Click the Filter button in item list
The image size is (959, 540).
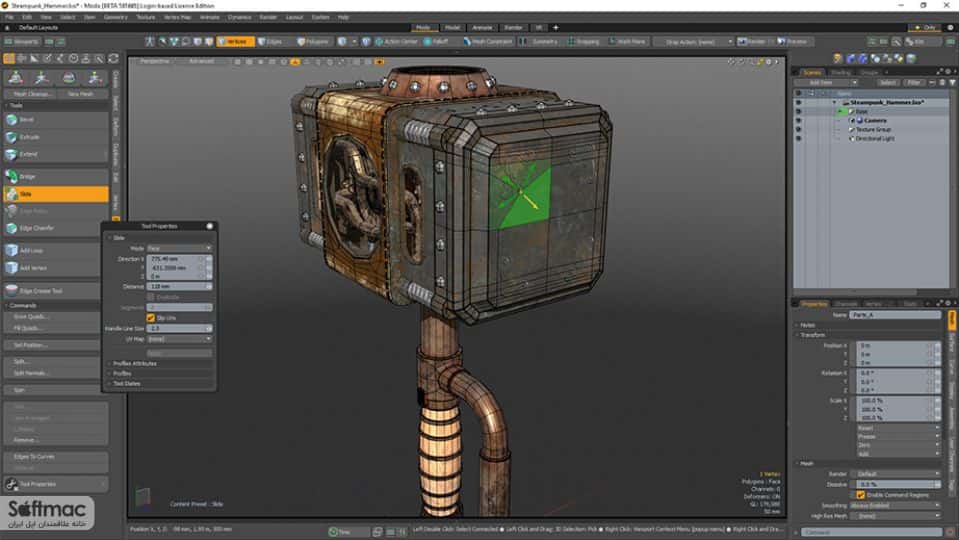[x=914, y=83]
